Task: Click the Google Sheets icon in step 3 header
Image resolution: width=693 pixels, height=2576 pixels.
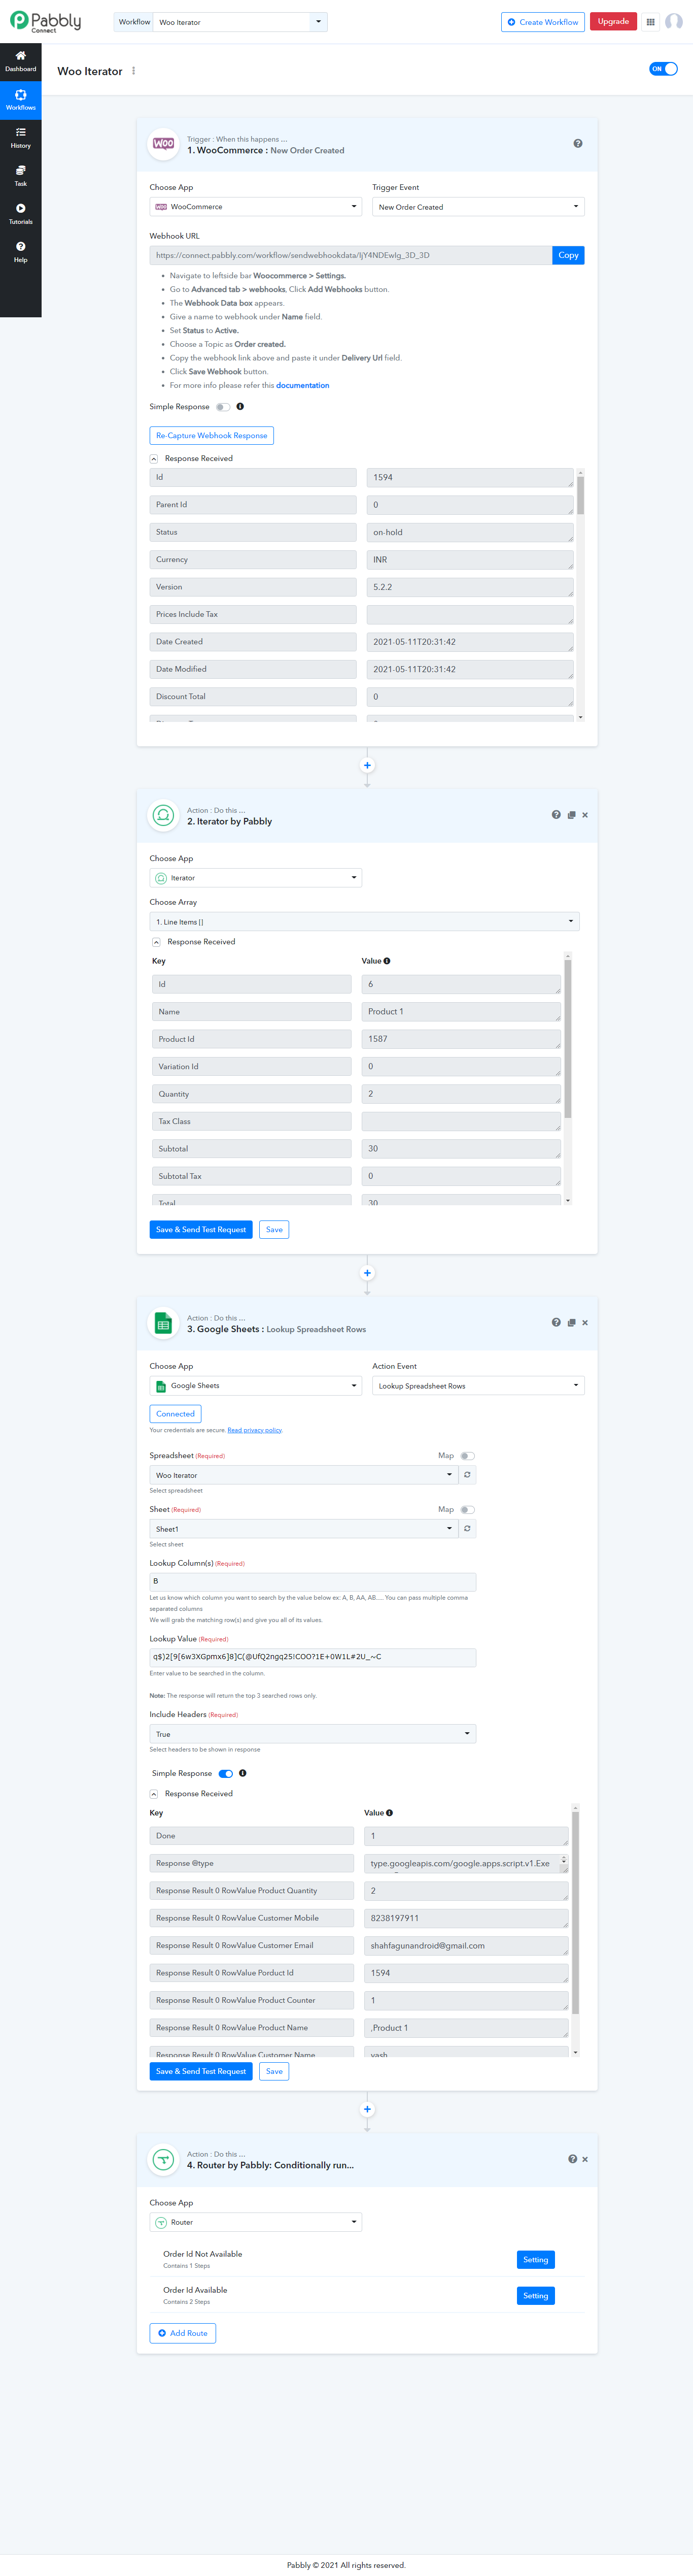Action: 163,1324
